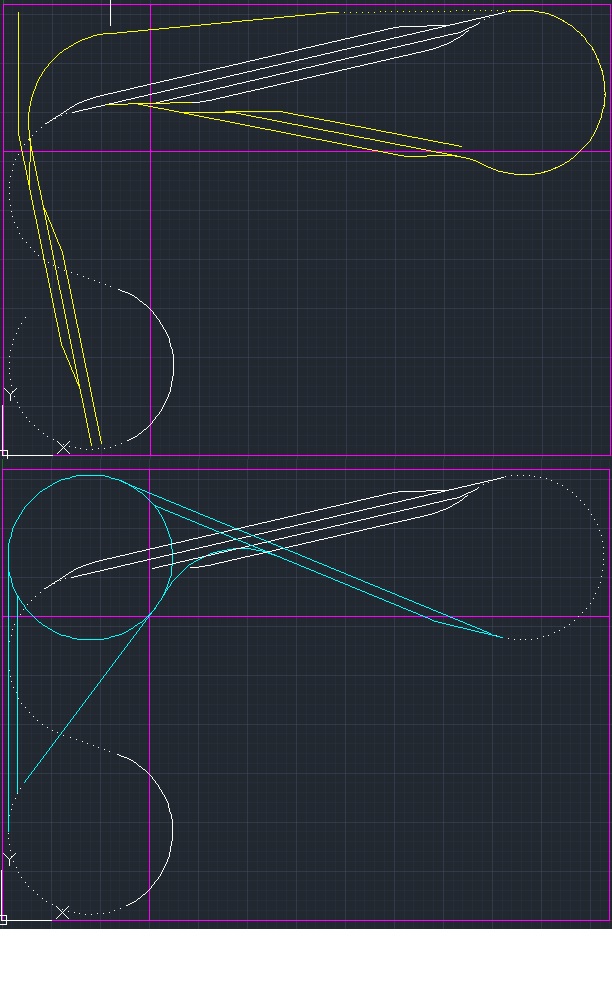Click the UCS origin square in lower drawing
The height and width of the screenshot is (989, 612).
point(4,919)
